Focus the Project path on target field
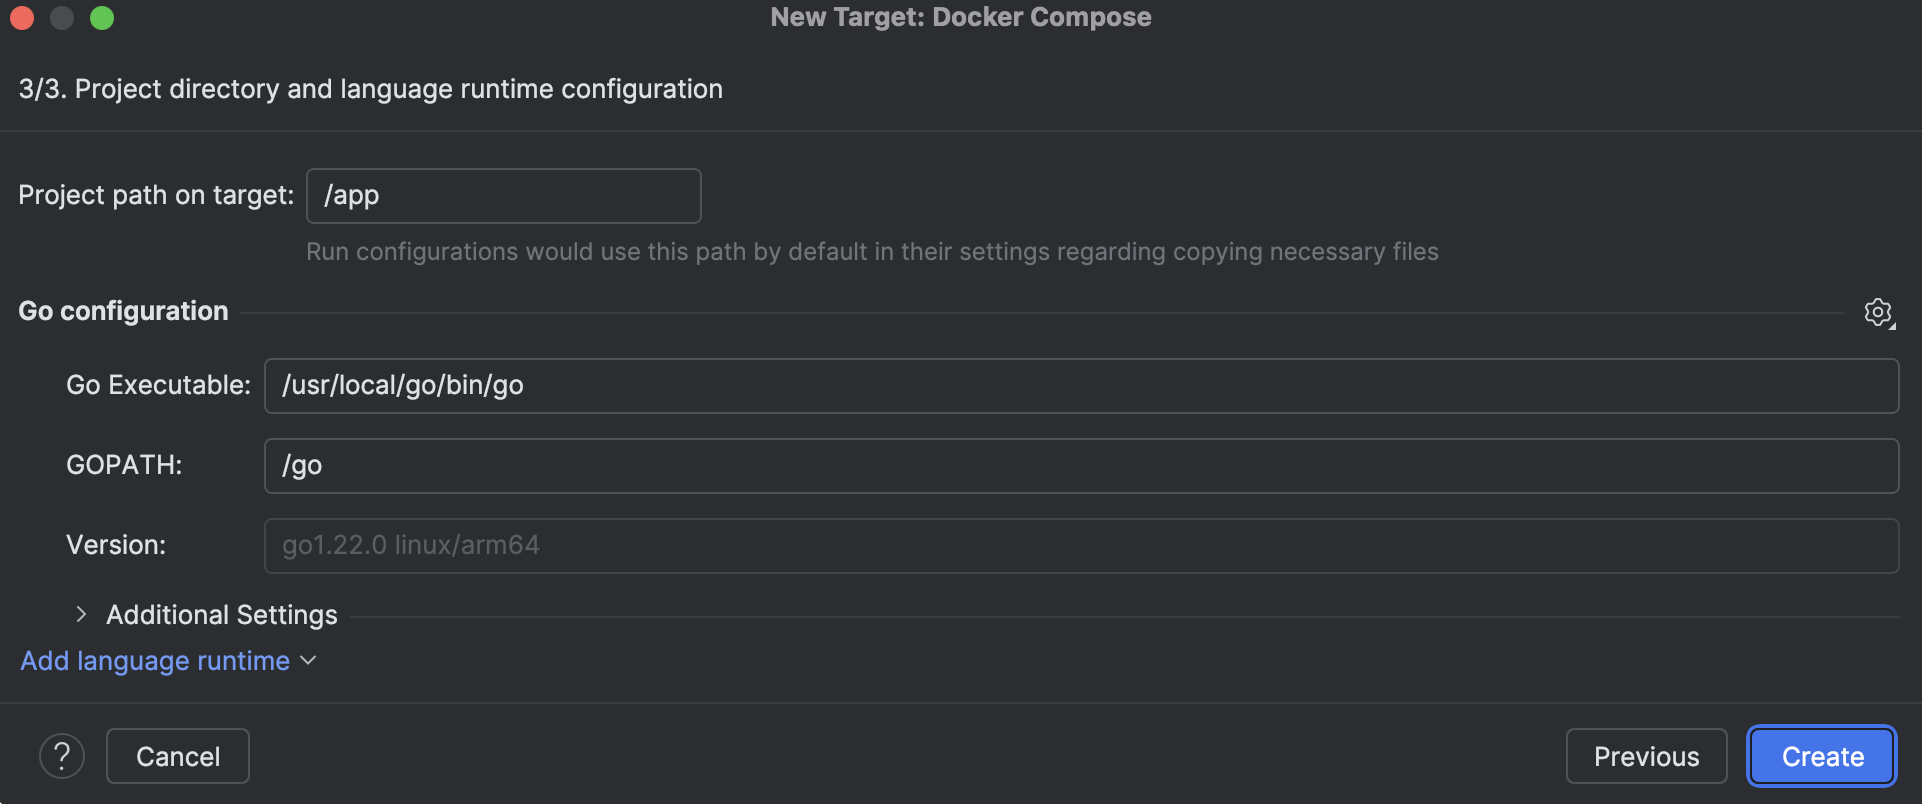 pos(503,196)
